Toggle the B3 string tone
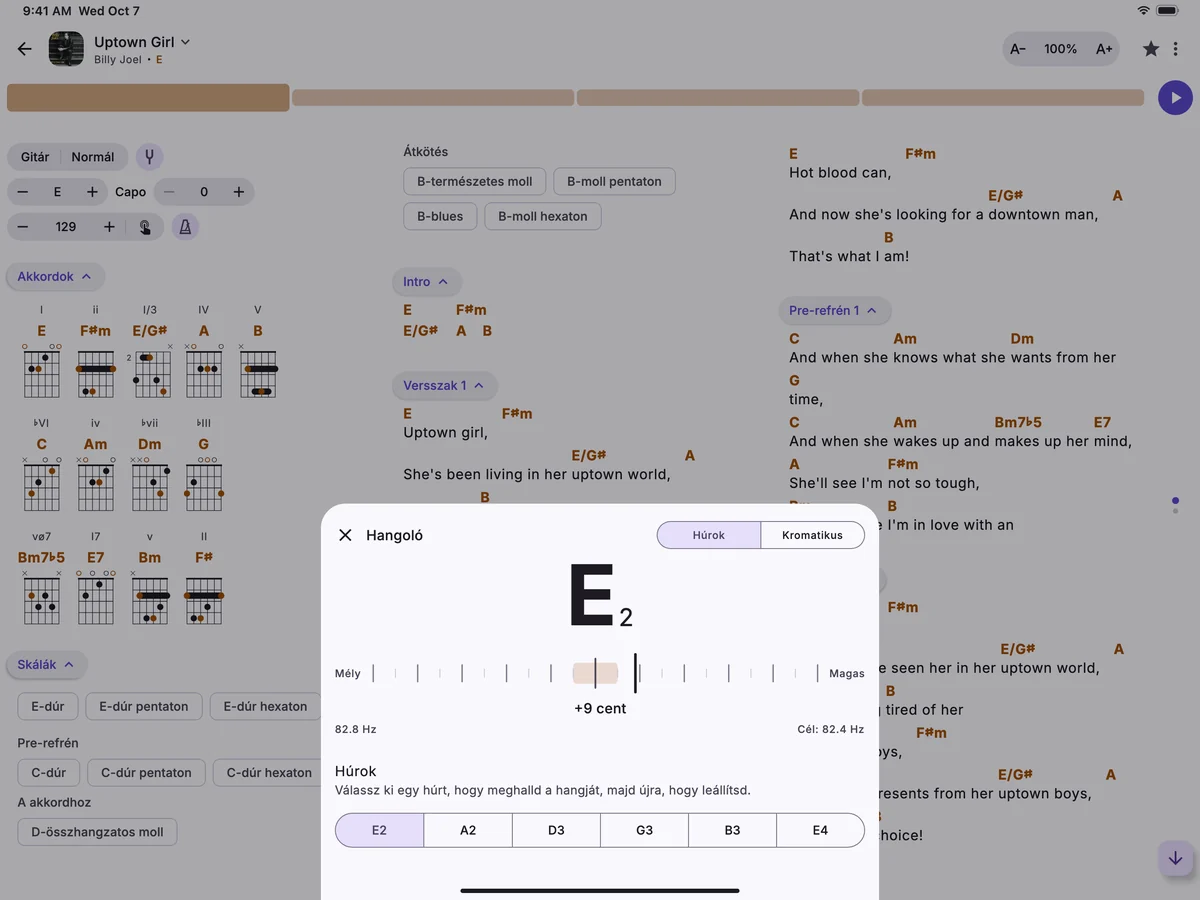Image resolution: width=1200 pixels, height=900 pixels. click(732, 830)
